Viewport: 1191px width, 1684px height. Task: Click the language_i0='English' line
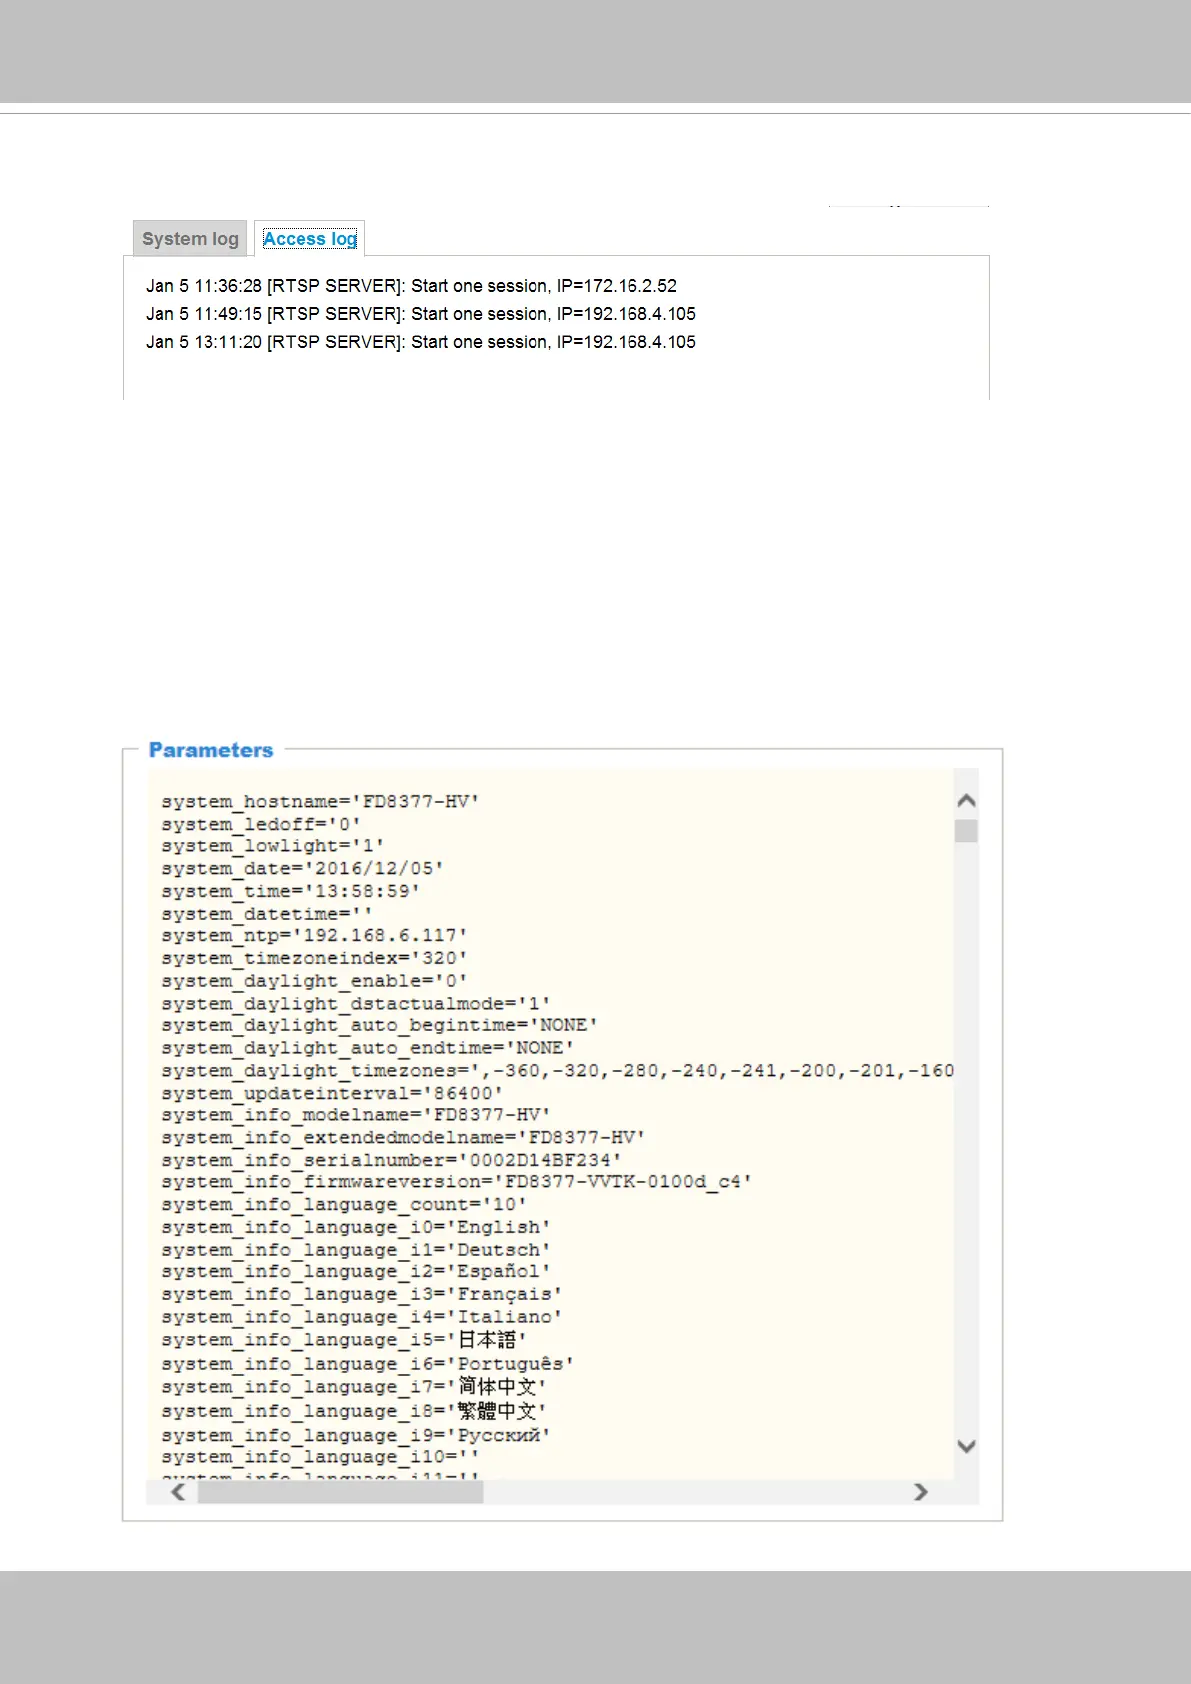tap(356, 1227)
